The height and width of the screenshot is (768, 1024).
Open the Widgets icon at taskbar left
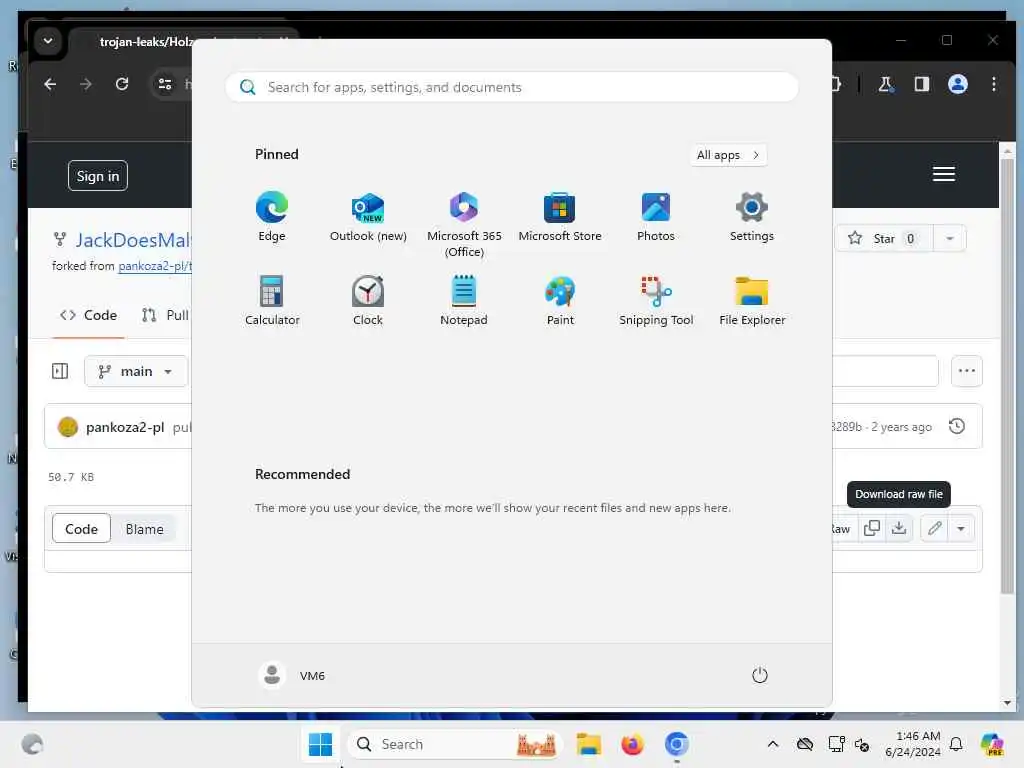point(32,744)
